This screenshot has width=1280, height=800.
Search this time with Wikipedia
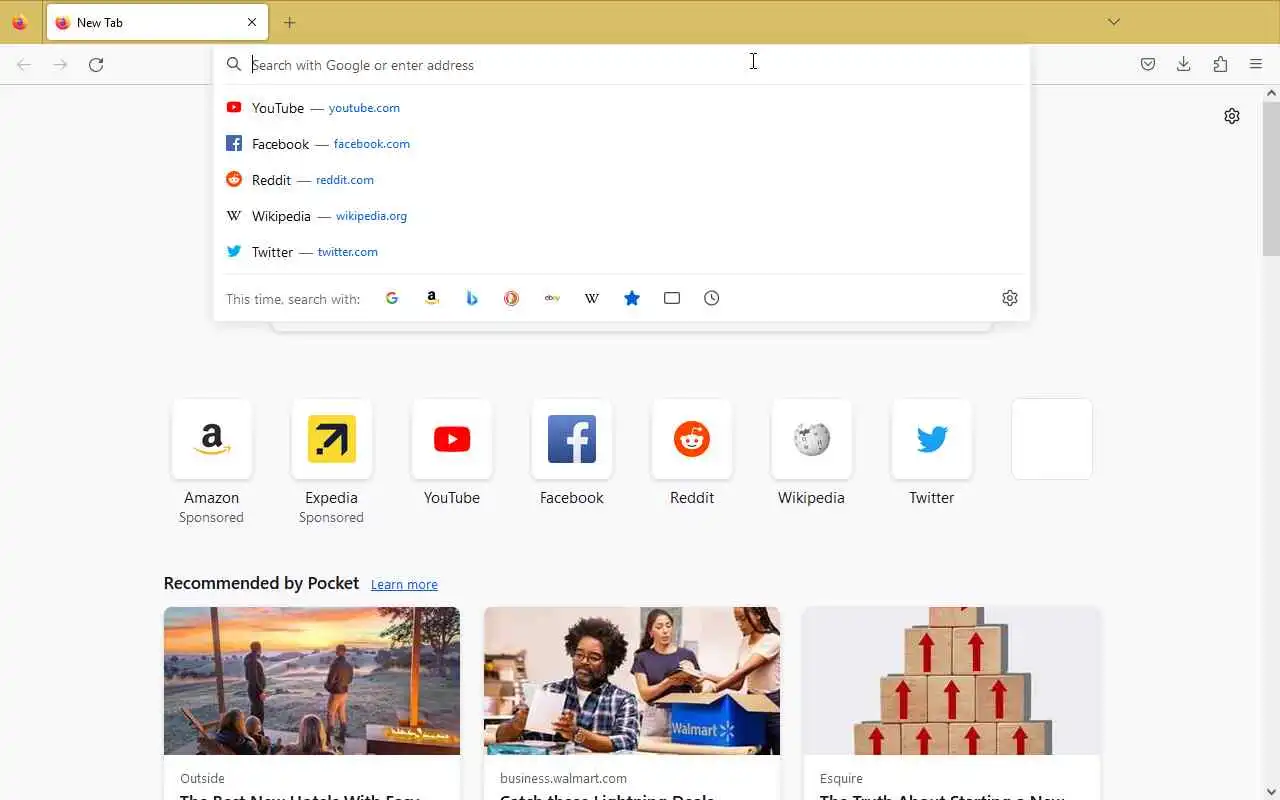tap(592, 298)
